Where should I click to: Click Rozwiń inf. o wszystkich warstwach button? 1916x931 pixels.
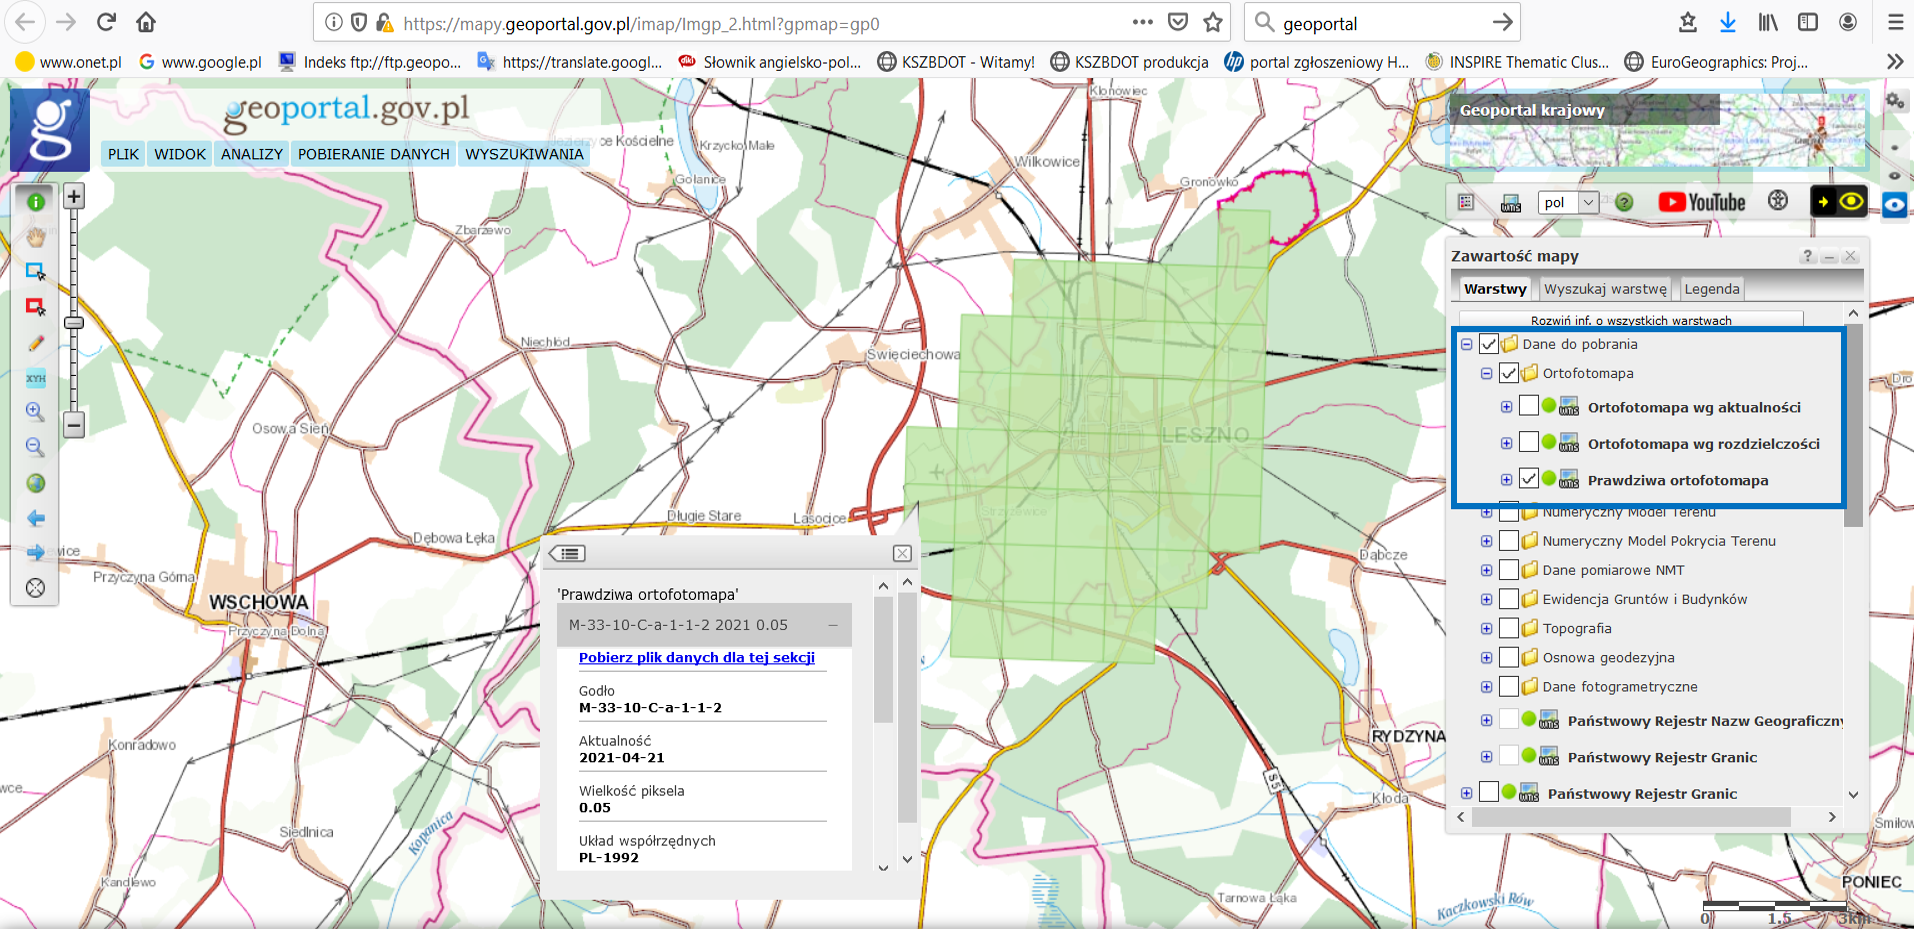pos(1630,320)
